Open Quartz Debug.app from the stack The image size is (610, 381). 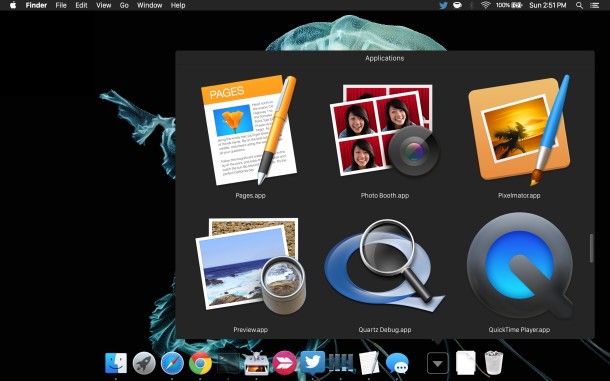385,265
